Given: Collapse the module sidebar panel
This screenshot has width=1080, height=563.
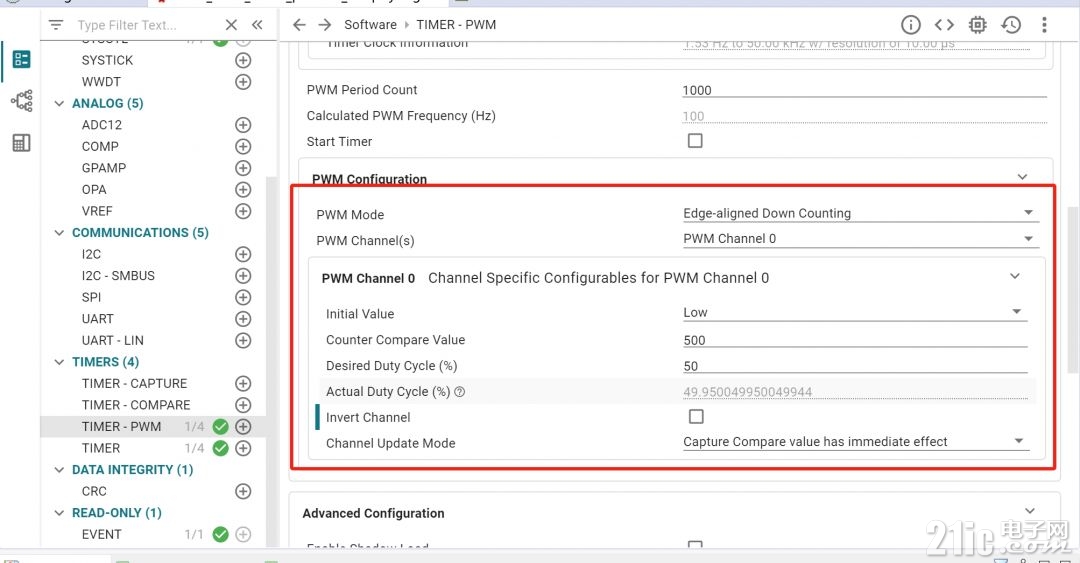Looking at the screenshot, I should coord(257,25).
